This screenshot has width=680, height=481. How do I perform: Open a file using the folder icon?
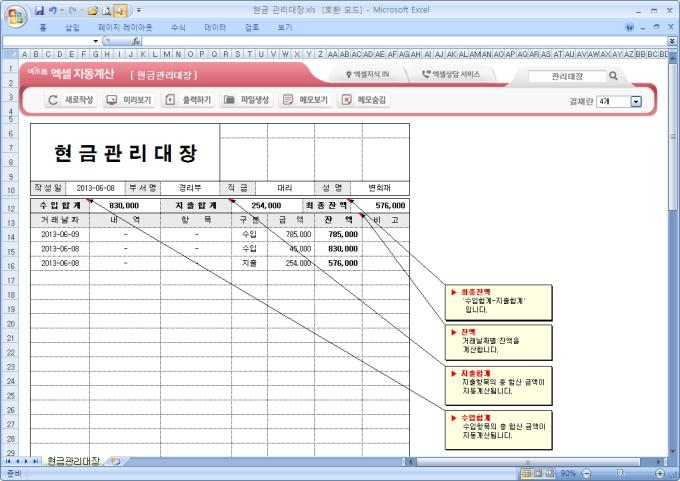(x=92, y=10)
